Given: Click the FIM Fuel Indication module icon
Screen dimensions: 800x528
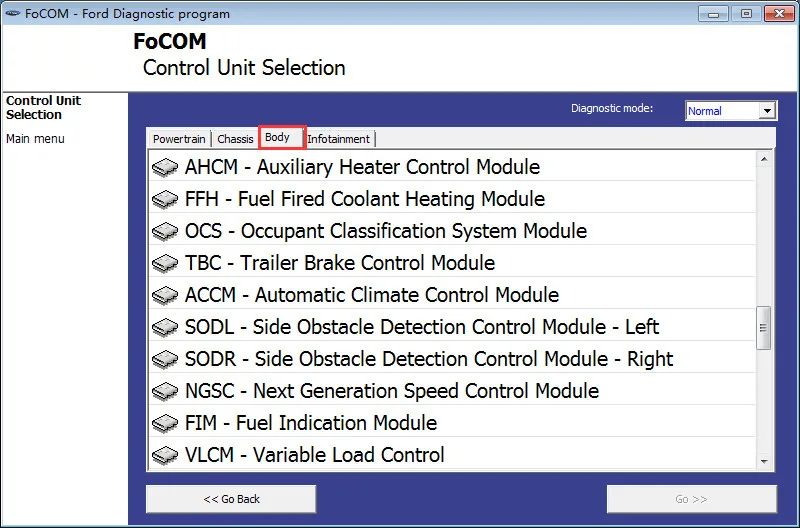Looking at the screenshot, I should pos(165,423).
